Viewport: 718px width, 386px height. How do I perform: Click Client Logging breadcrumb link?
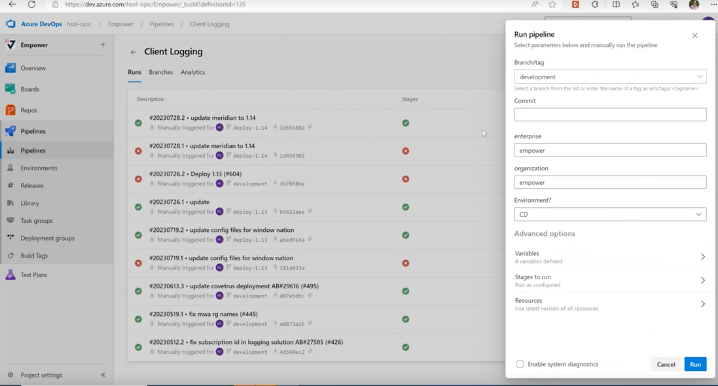coord(209,24)
